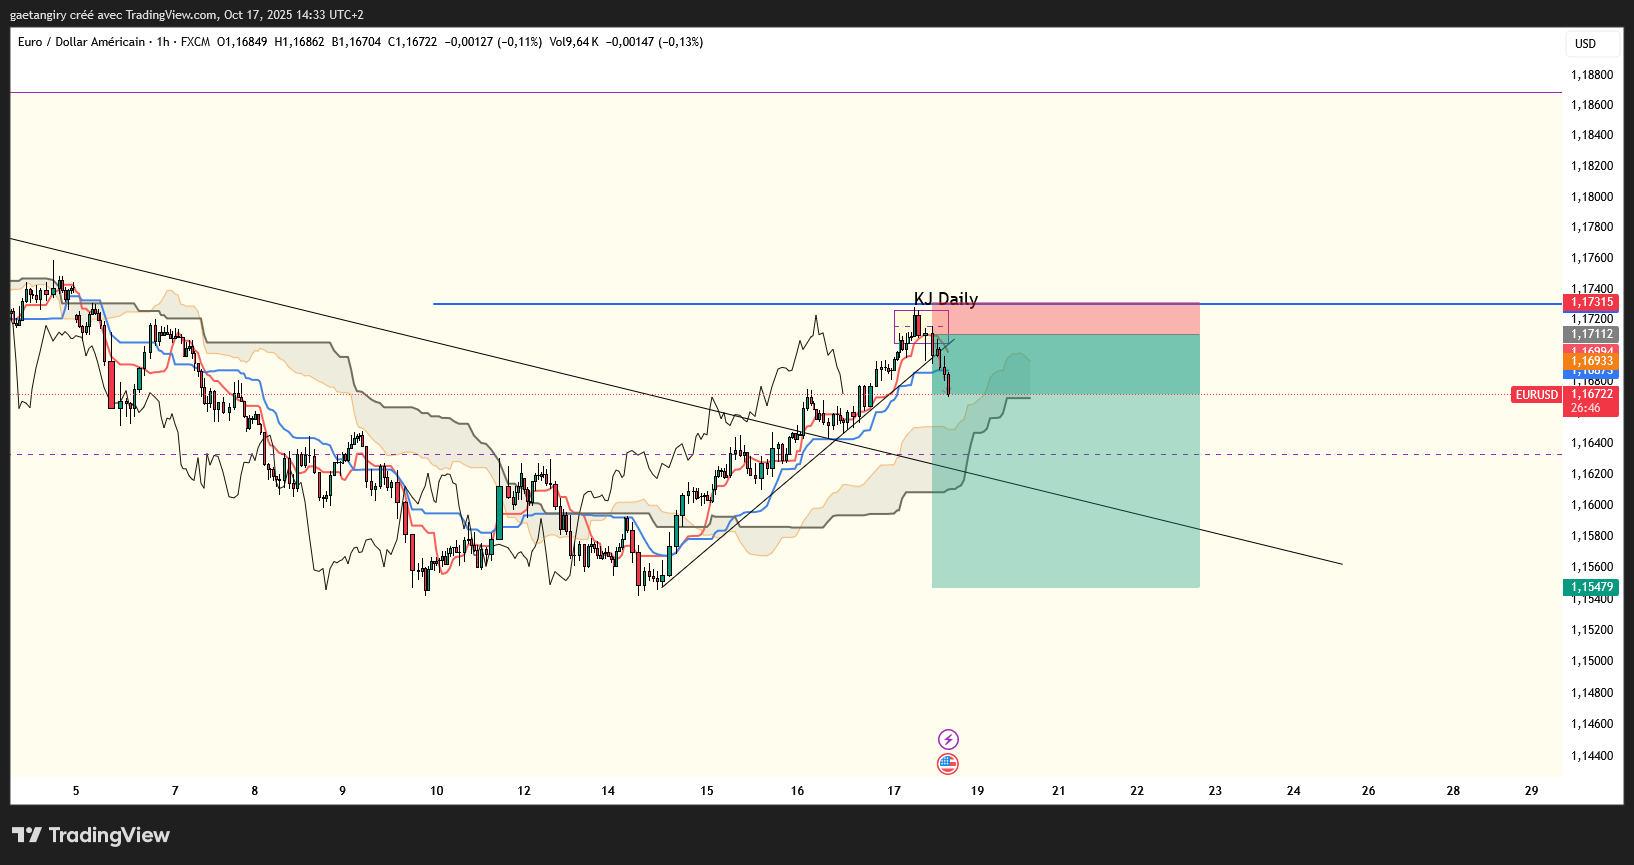Click the FXCM exchange label
This screenshot has height=865, width=1634.
click(x=195, y=42)
